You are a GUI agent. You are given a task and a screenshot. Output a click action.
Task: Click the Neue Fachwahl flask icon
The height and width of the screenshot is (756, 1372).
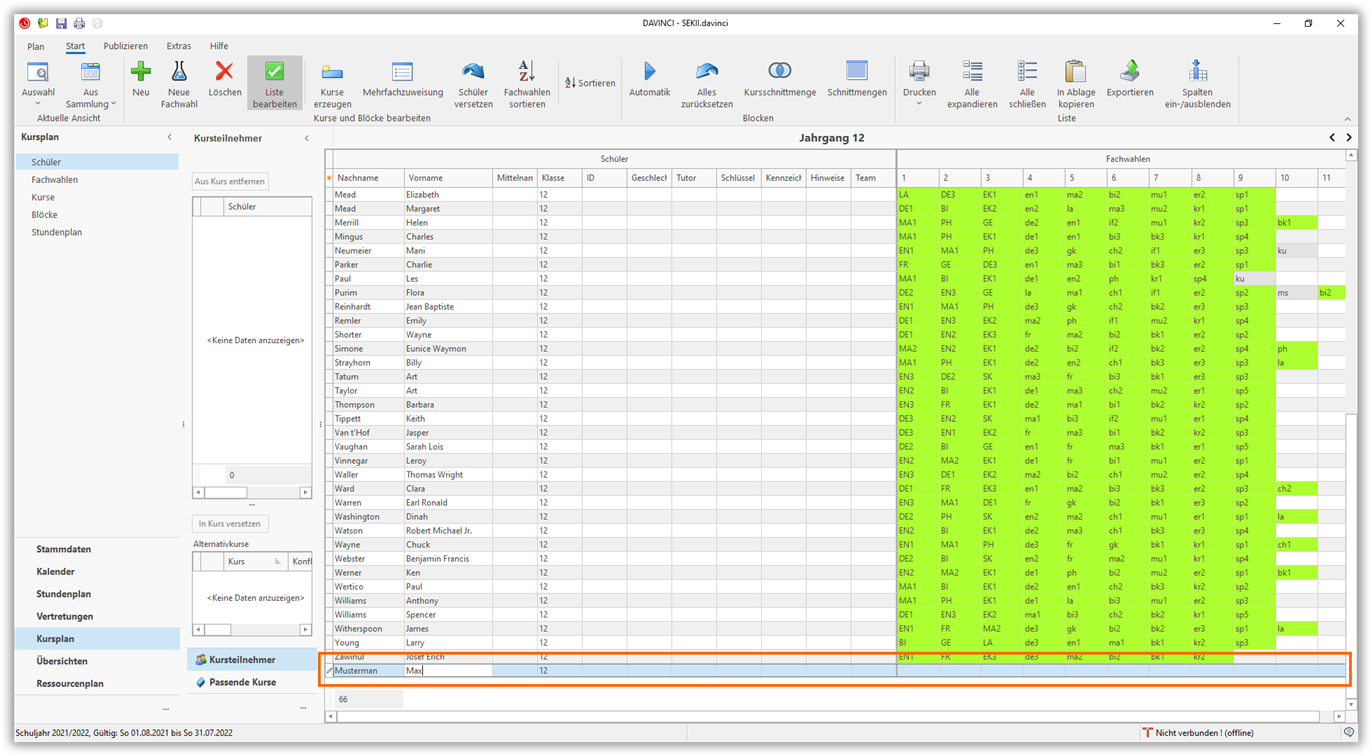click(179, 72)
